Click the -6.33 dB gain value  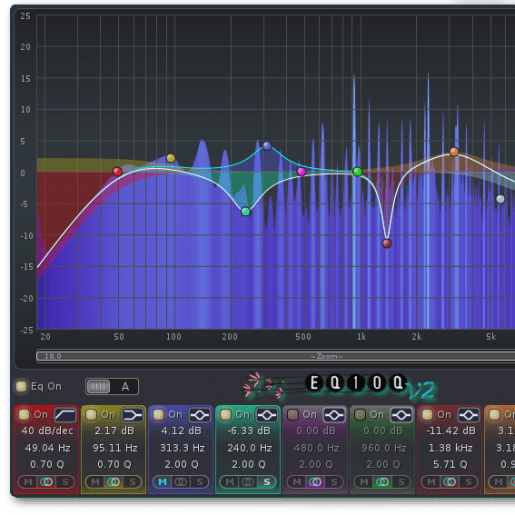tap(249, 431)
